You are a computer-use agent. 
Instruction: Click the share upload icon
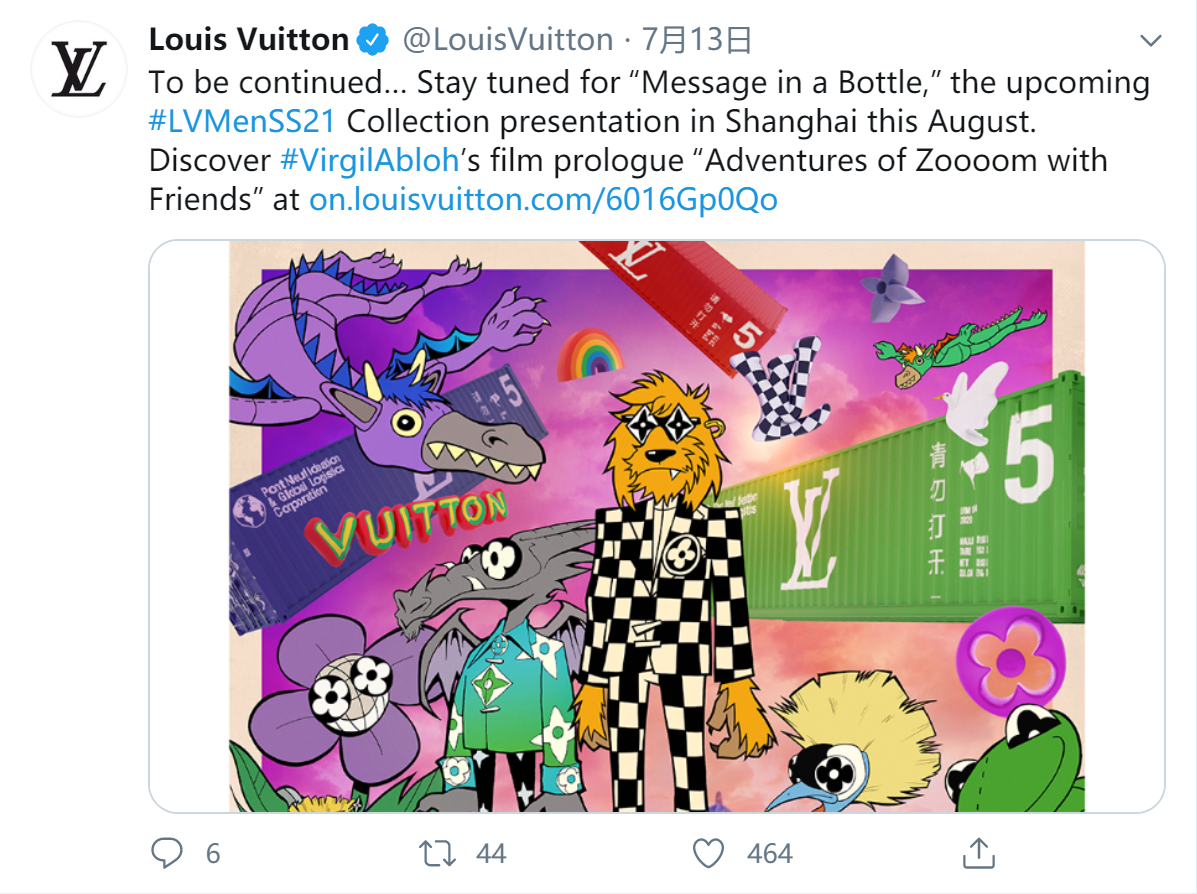979,853
